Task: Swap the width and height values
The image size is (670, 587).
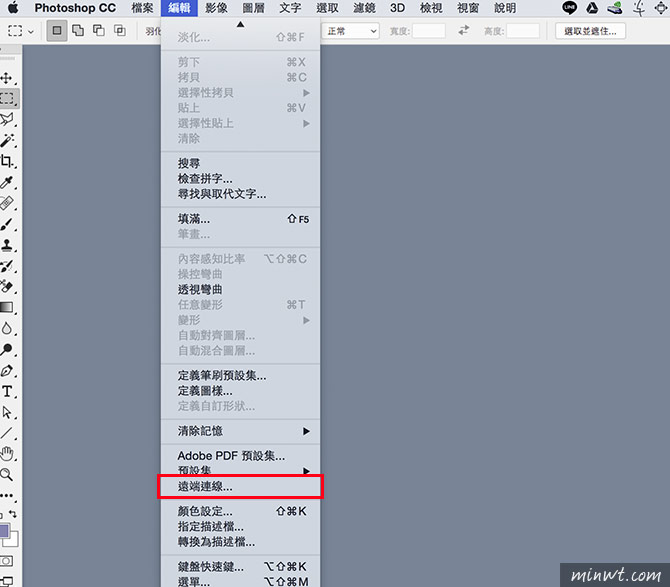Action: point(464,30)
